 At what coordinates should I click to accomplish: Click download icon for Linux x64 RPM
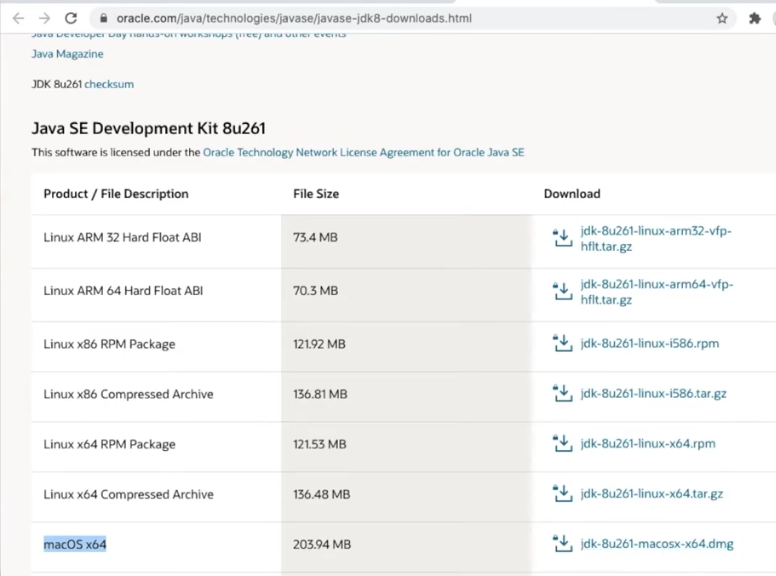(x=561, y=443)
